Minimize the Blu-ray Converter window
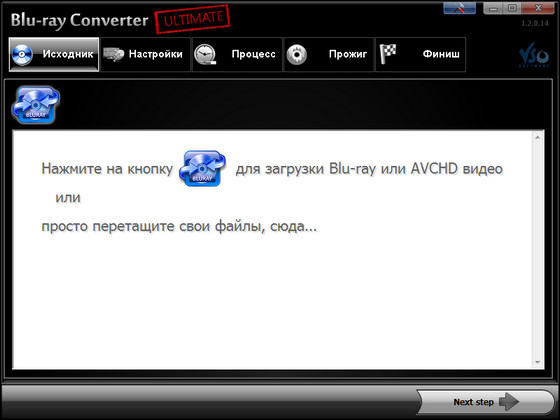The height and width of the screenshot is (420, 560). click(494, 8)
